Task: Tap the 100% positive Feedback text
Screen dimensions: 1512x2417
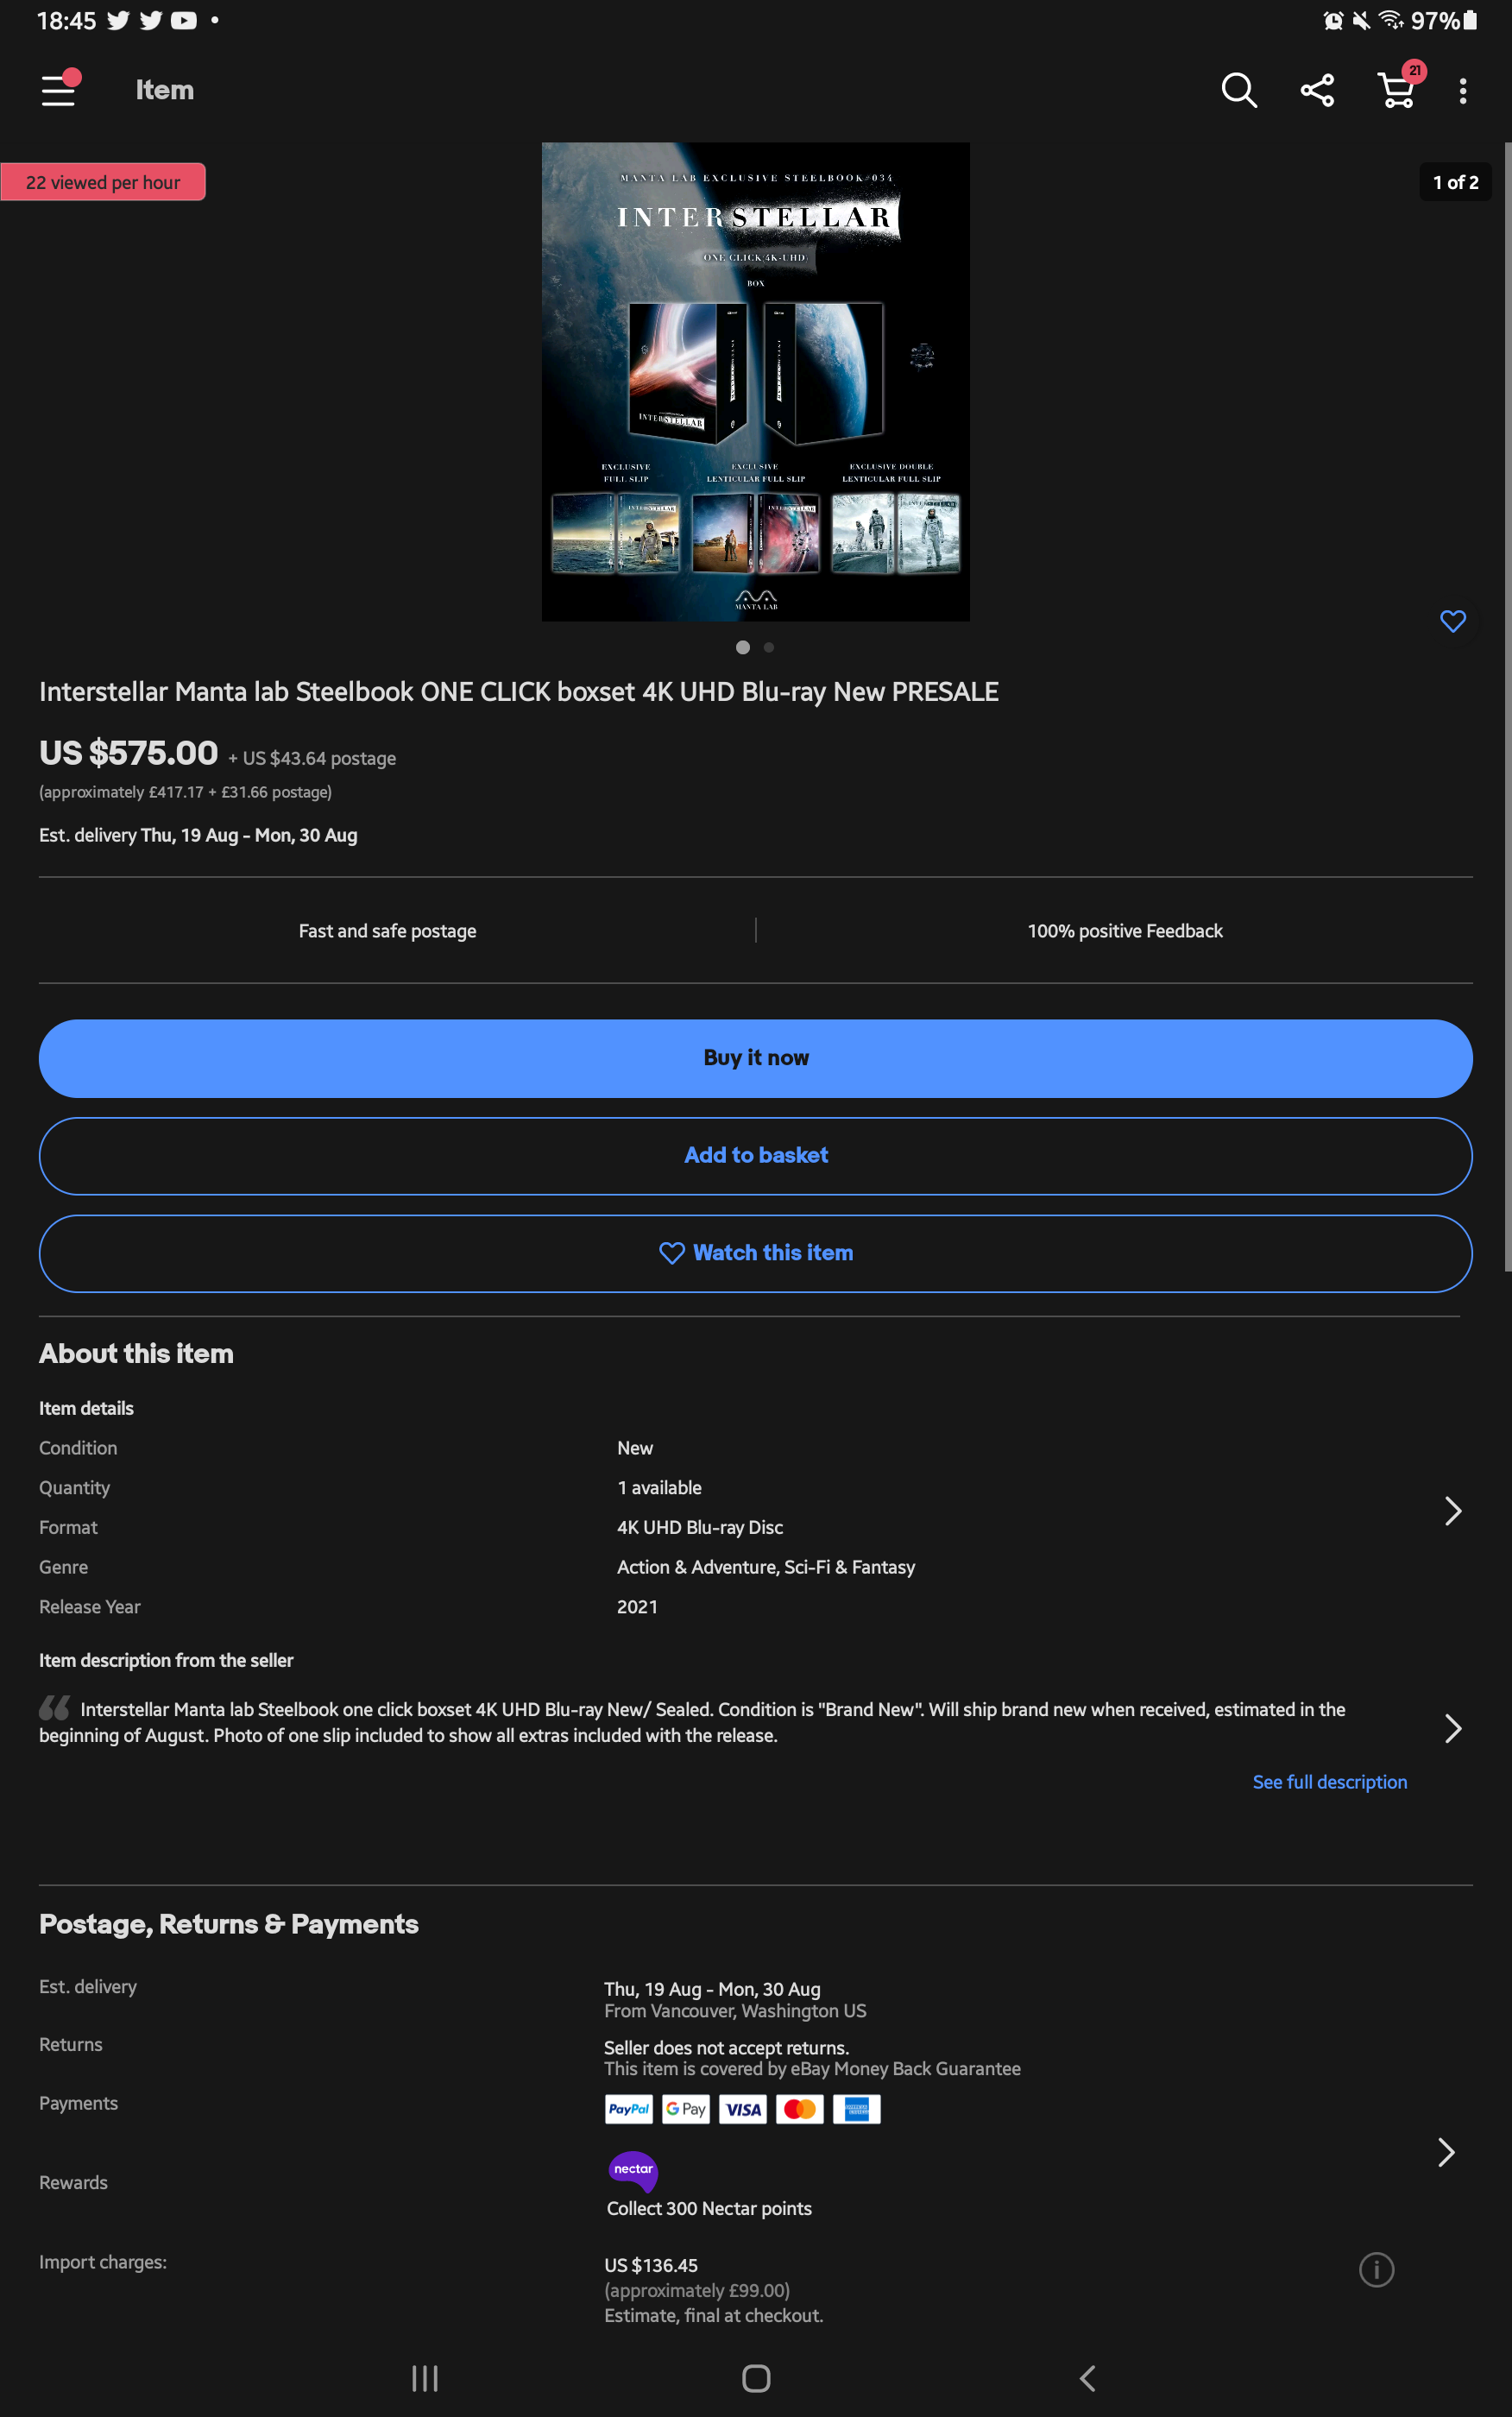Action: 1125,931
